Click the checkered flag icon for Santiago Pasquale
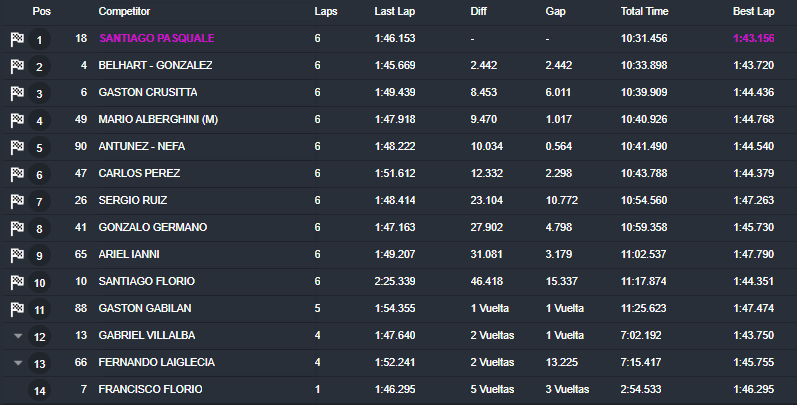The image size is (797, 405). 16,39
